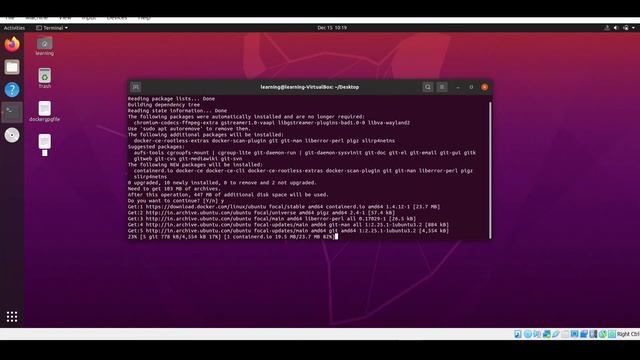Open the volume indicator in Ubuntu top bar

[x=616, y=28]
